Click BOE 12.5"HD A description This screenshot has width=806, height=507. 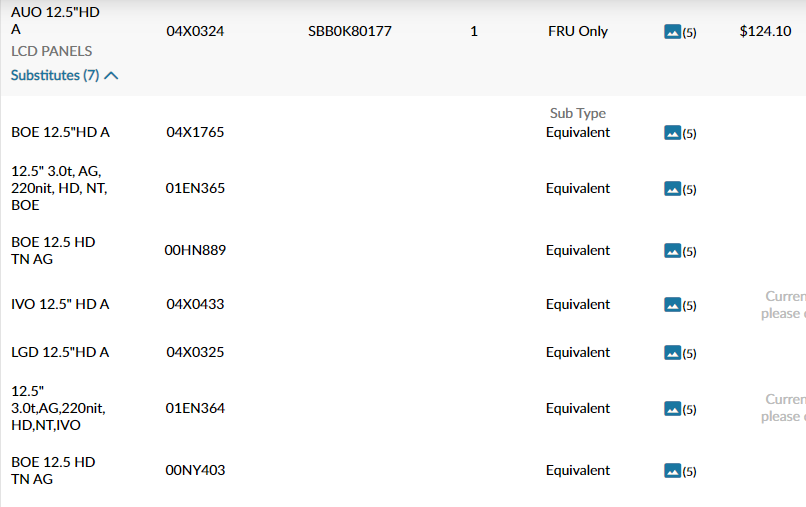60,132
